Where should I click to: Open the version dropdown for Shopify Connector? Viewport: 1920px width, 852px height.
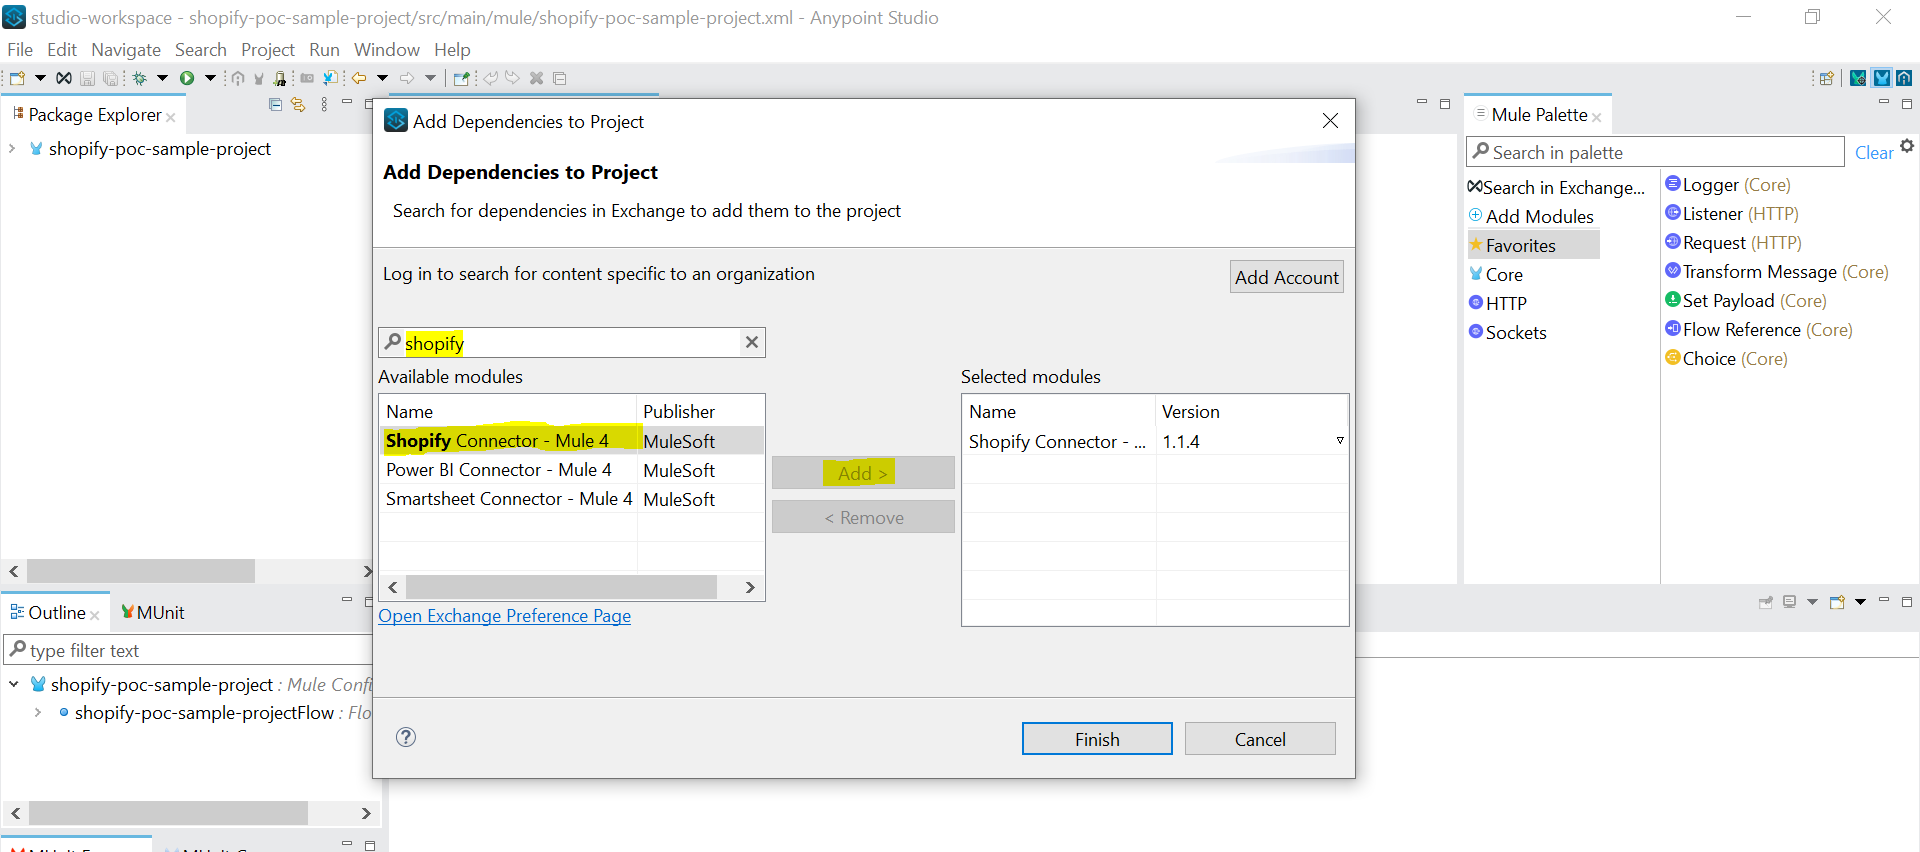1340,441
